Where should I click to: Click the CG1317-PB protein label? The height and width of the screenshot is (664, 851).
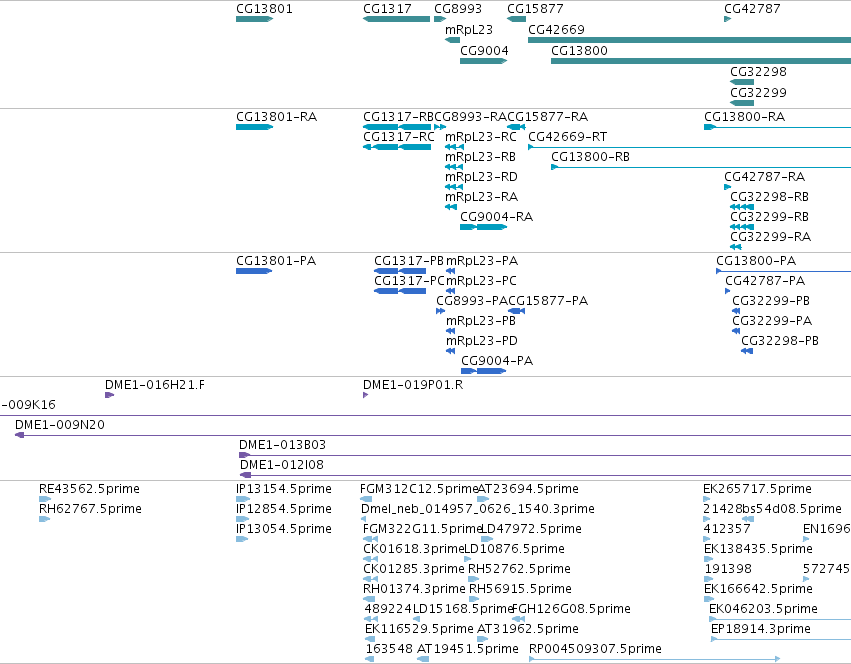pos(409,261)
